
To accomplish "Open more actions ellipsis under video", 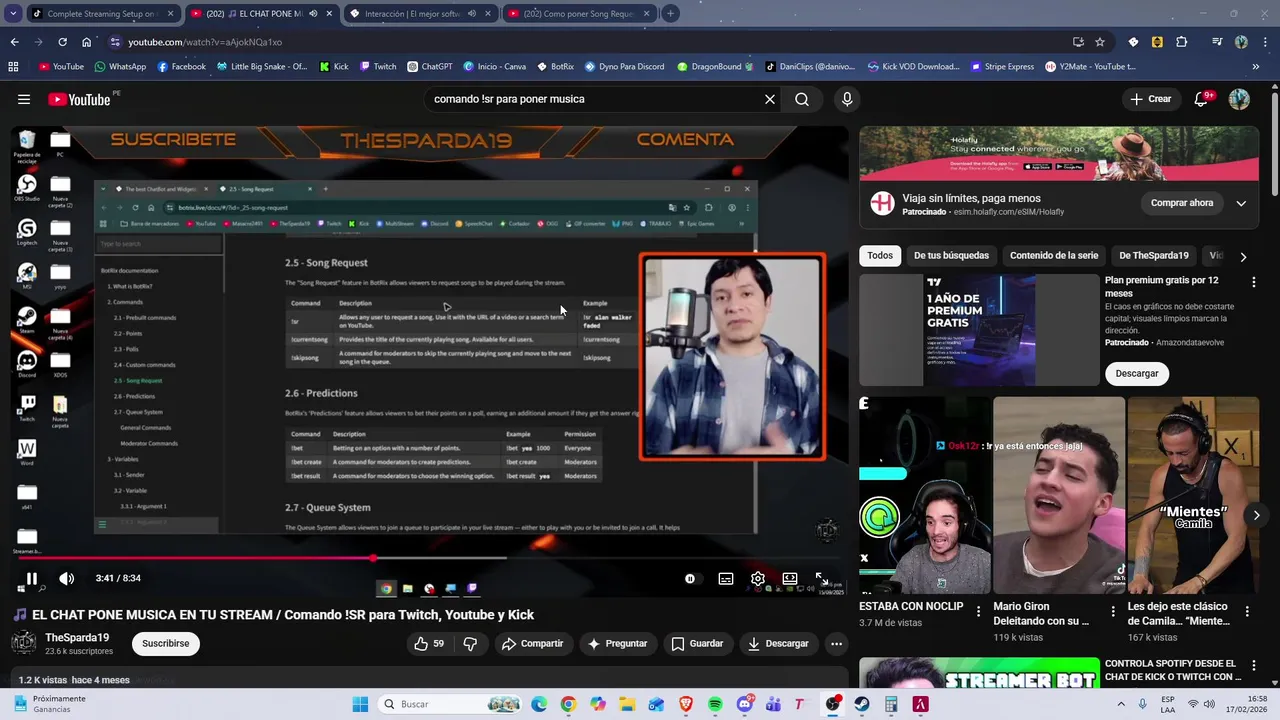I will point(837,643).
